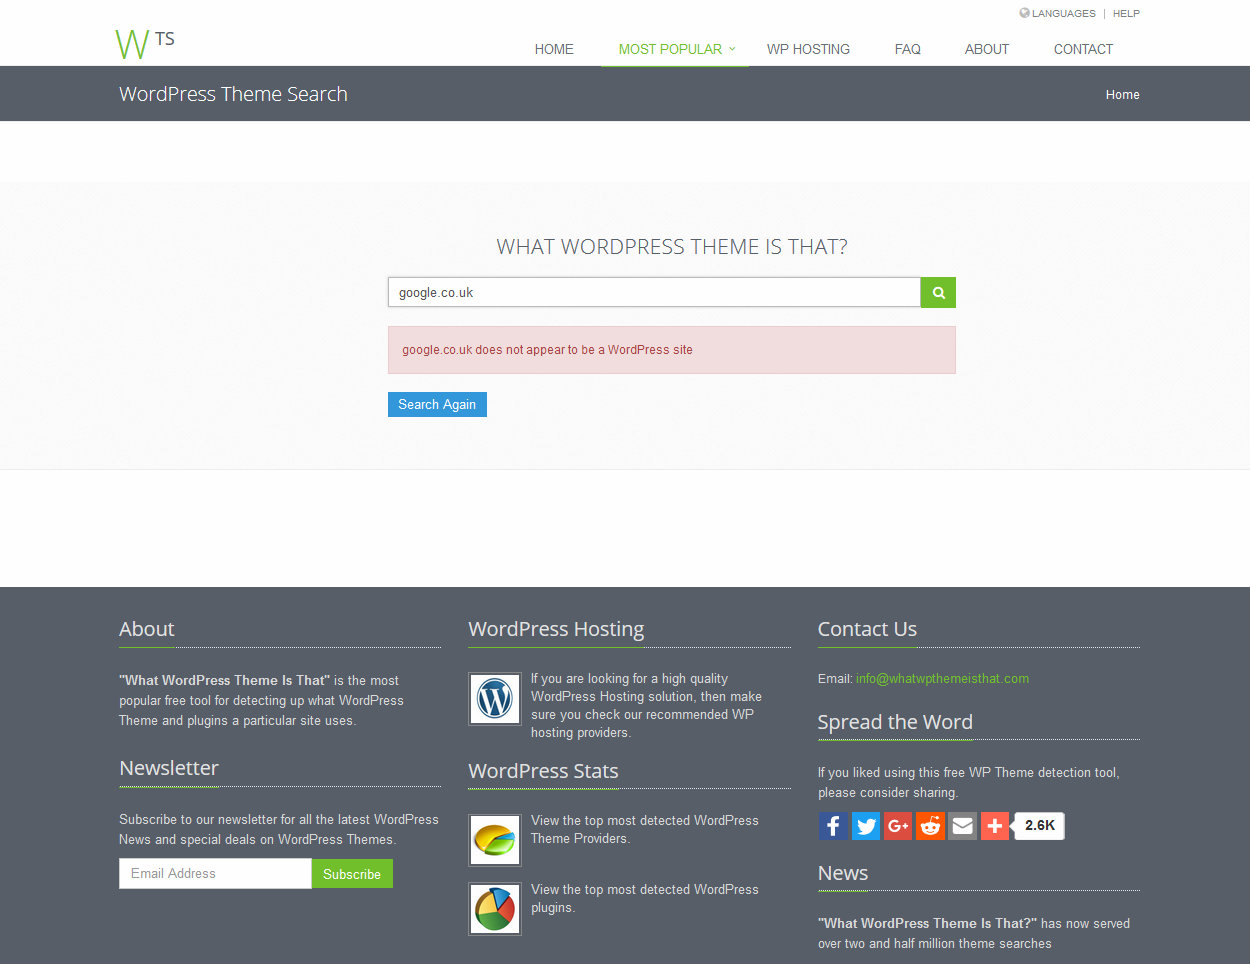Open the WordPress Hosting description text link
The height and width of the screenshot is (964, 1250).
coord(646,706)
